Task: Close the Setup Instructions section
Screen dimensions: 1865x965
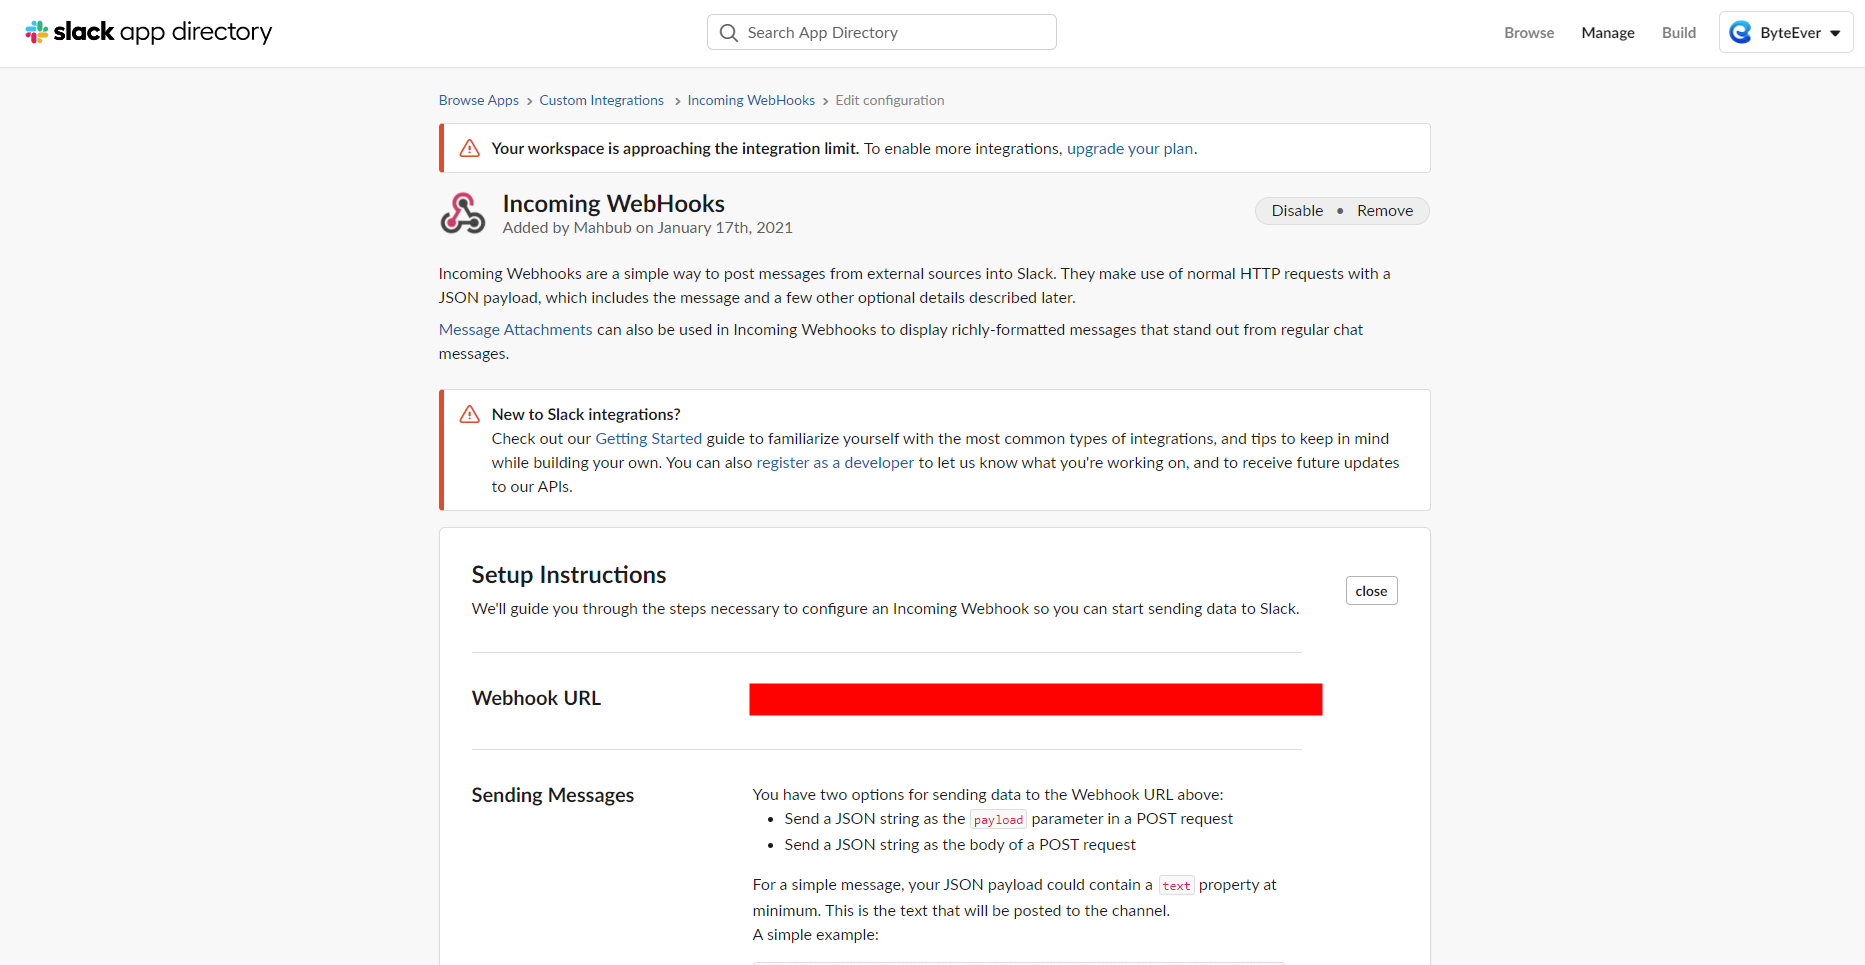Action: (1371, 591)
